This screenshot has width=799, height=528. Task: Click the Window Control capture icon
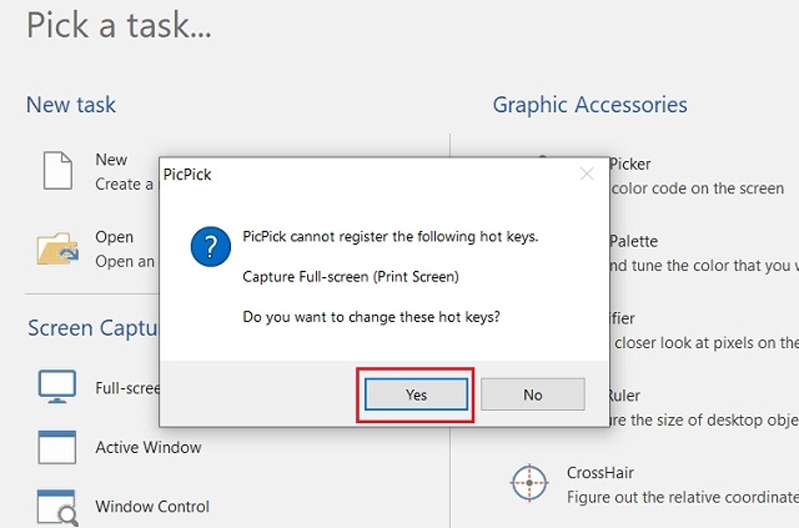click(58, 508)
